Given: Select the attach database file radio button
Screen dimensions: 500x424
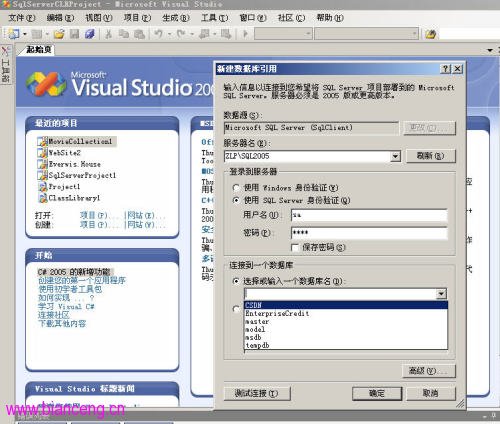Looking at the screenshot, I should click(236, 309).
